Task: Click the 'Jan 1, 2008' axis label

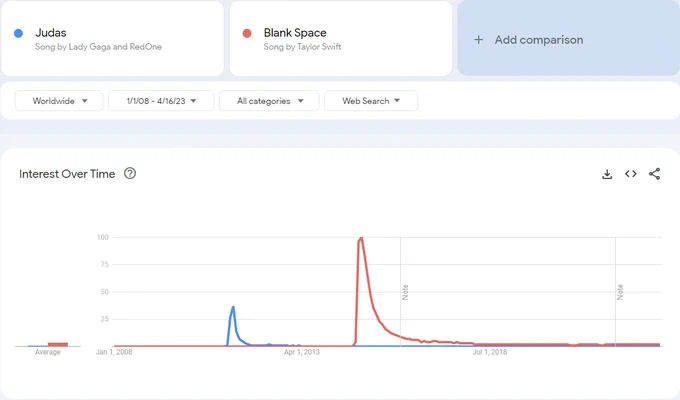Action: click(114, 352)
